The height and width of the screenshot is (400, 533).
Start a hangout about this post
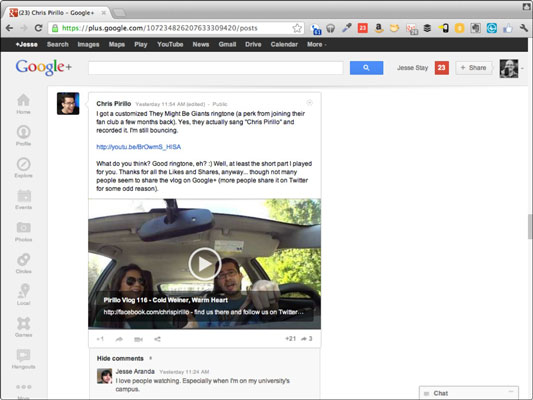(138, 339)
